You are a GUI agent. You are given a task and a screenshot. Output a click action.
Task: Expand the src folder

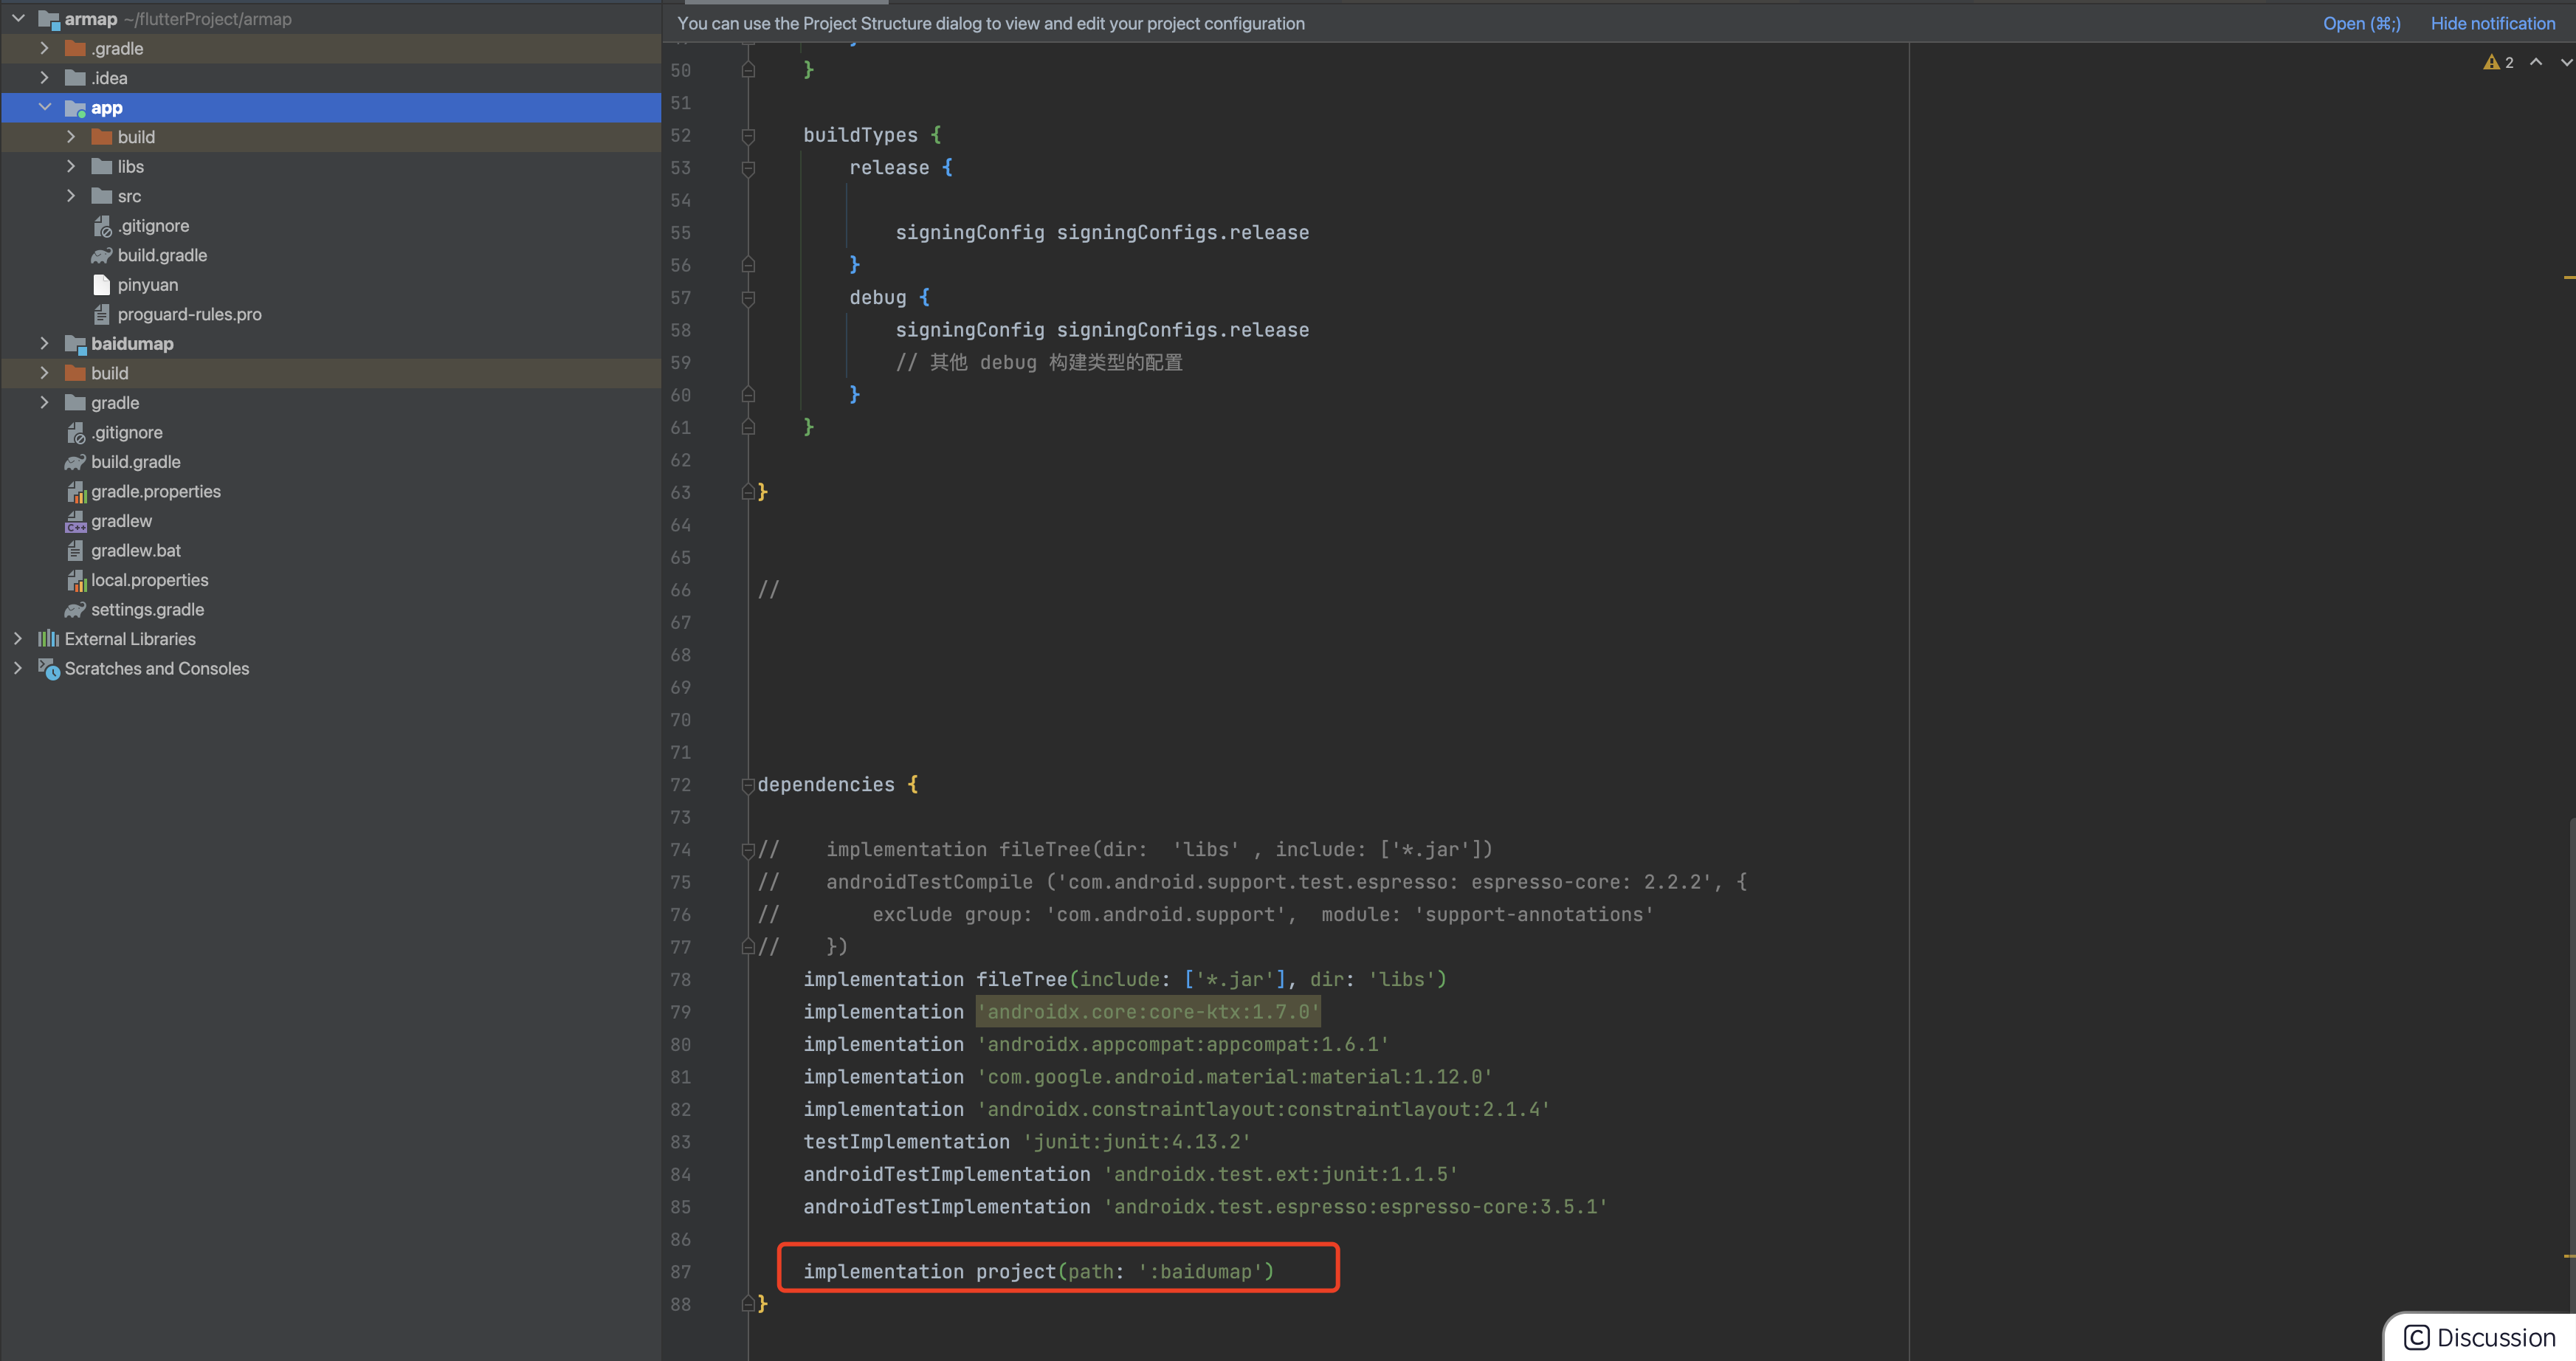[71, 195]
